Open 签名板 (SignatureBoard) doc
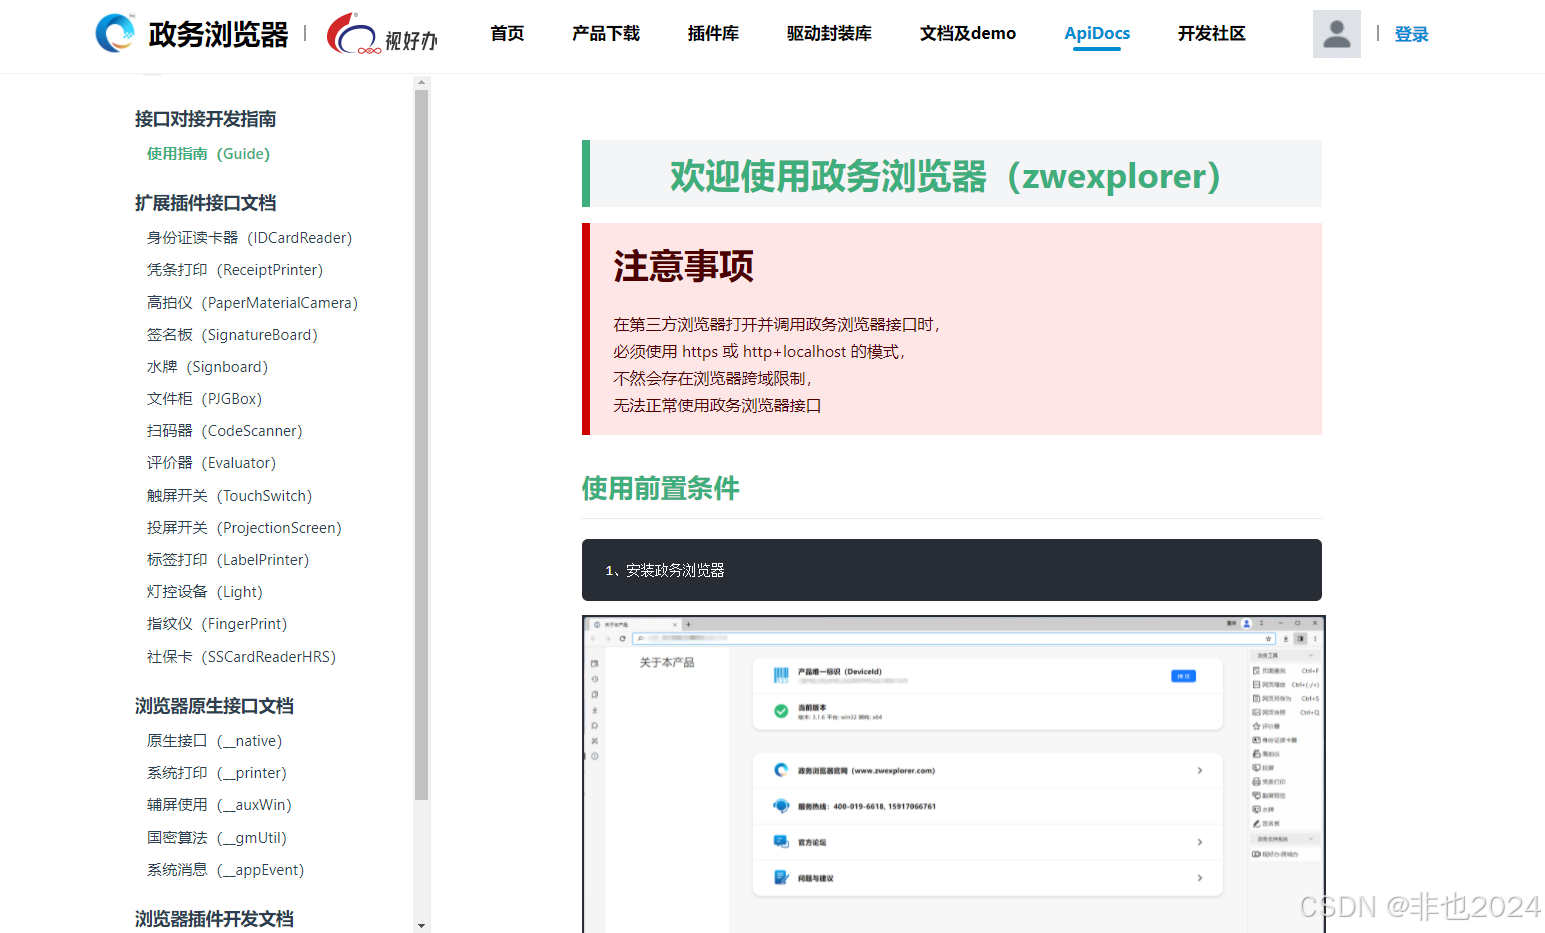 click(x=232, y=335)
